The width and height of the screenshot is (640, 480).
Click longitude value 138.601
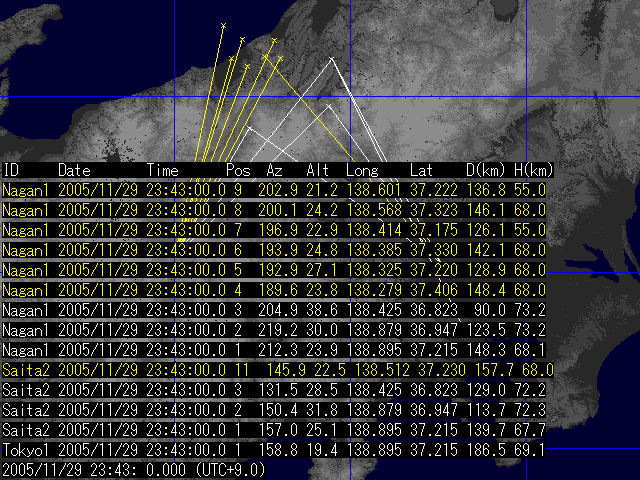(x=374, y=190)
